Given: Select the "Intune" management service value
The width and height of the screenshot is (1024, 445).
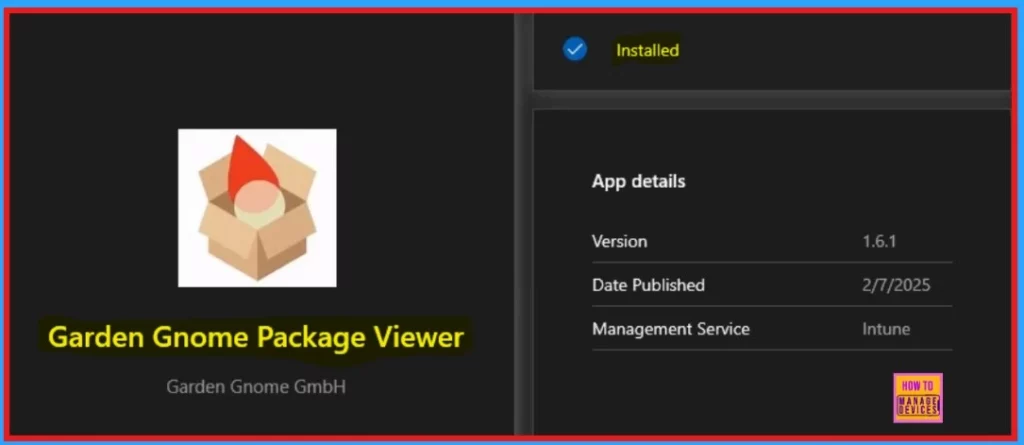Looking at the screenshot, I should click(x=886, y=329).
